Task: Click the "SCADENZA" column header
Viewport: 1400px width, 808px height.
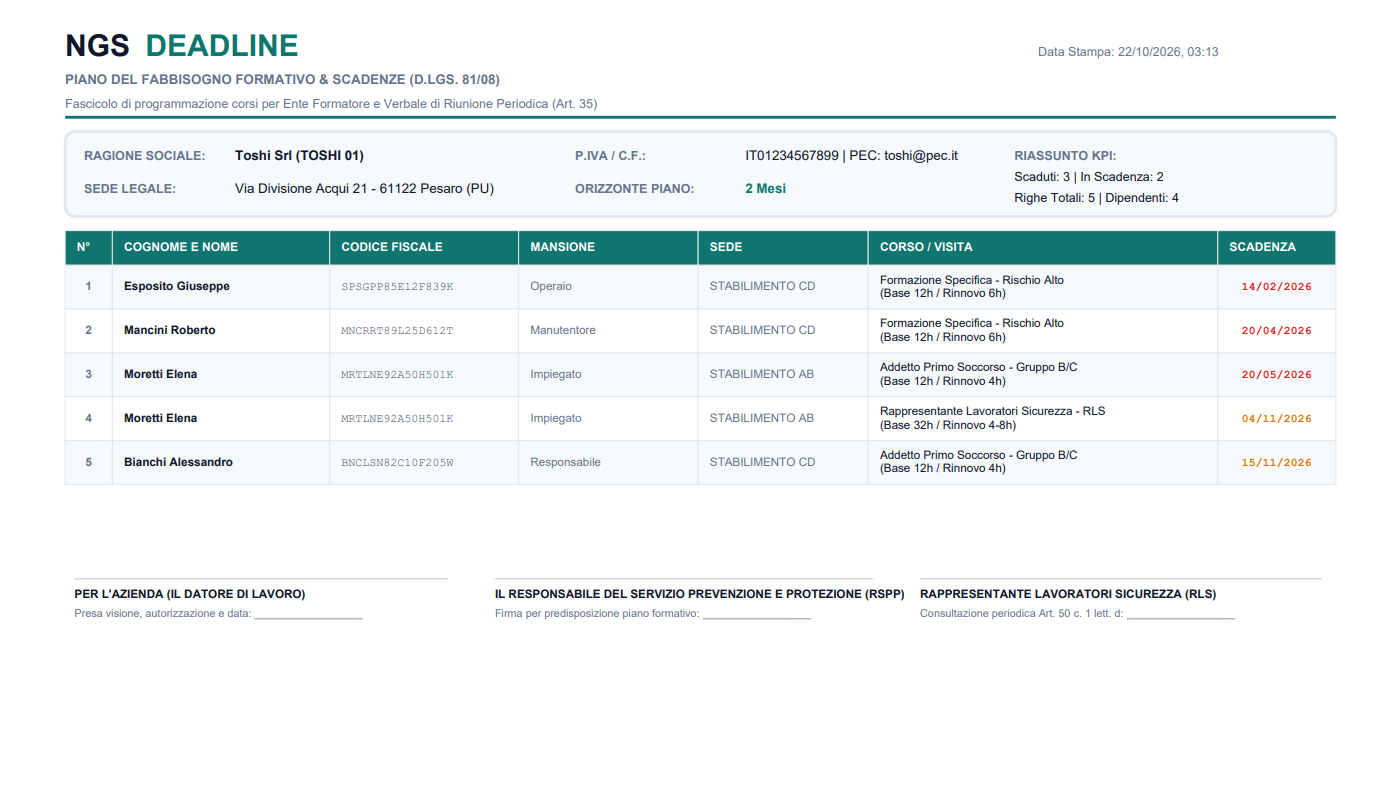Action: pos(1276,247)
